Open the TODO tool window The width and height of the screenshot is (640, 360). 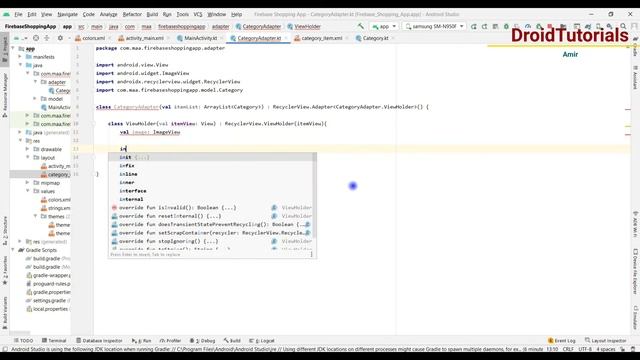pyautogui.click(x=23, y=340)
